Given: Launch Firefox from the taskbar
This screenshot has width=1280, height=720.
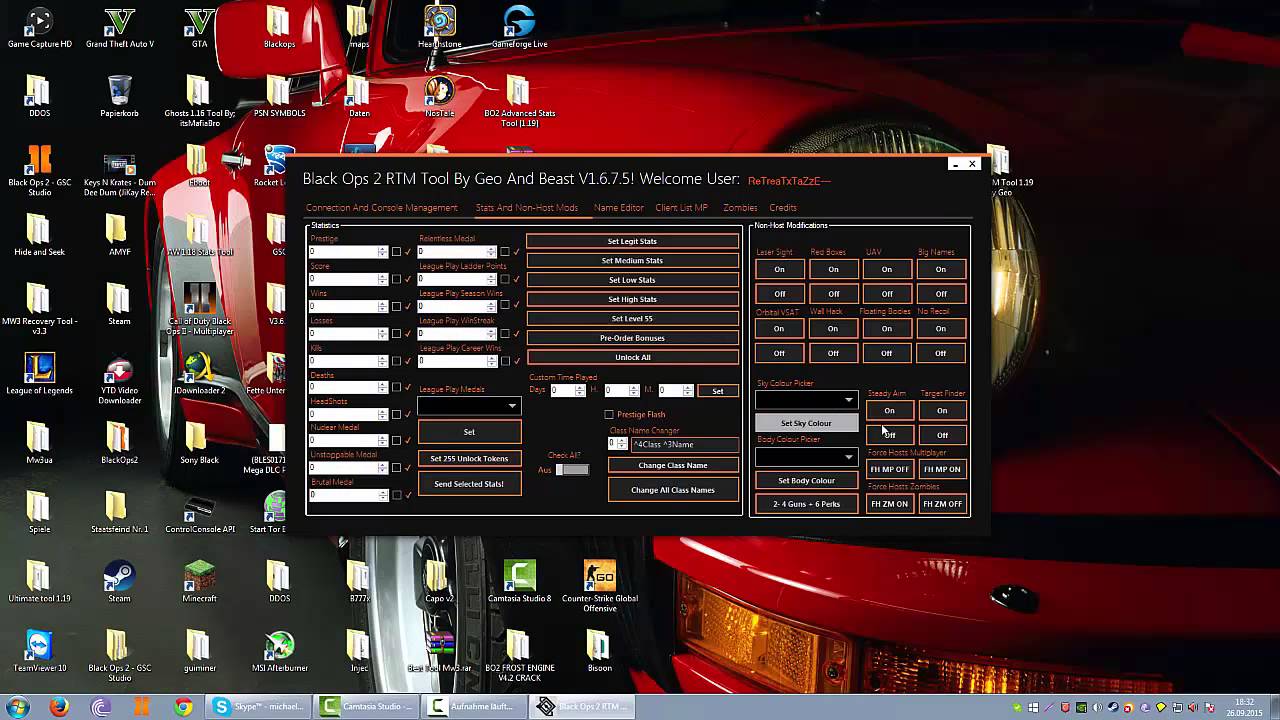Looking at the screenshot, I should pyautogui.click(x=59, y=707).
